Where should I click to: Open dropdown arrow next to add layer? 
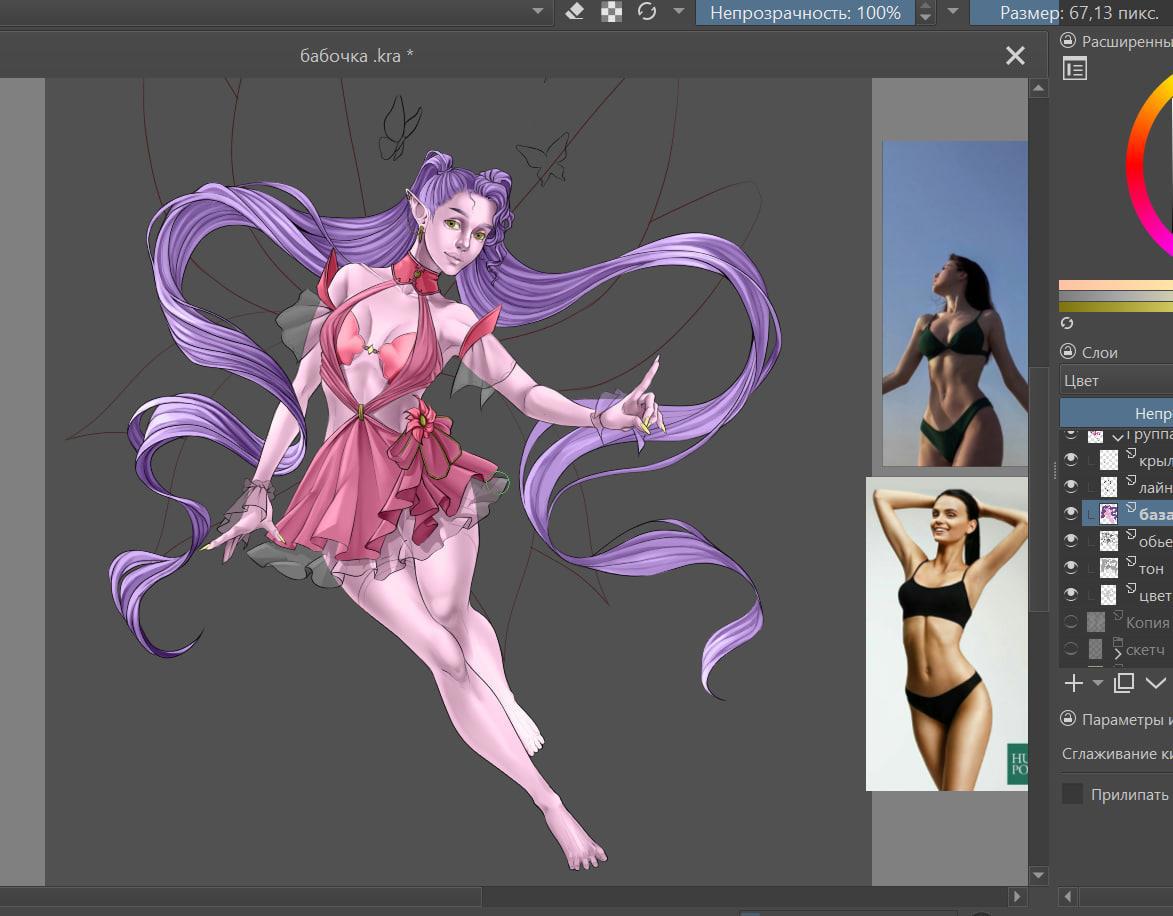tap(1097, 683)
